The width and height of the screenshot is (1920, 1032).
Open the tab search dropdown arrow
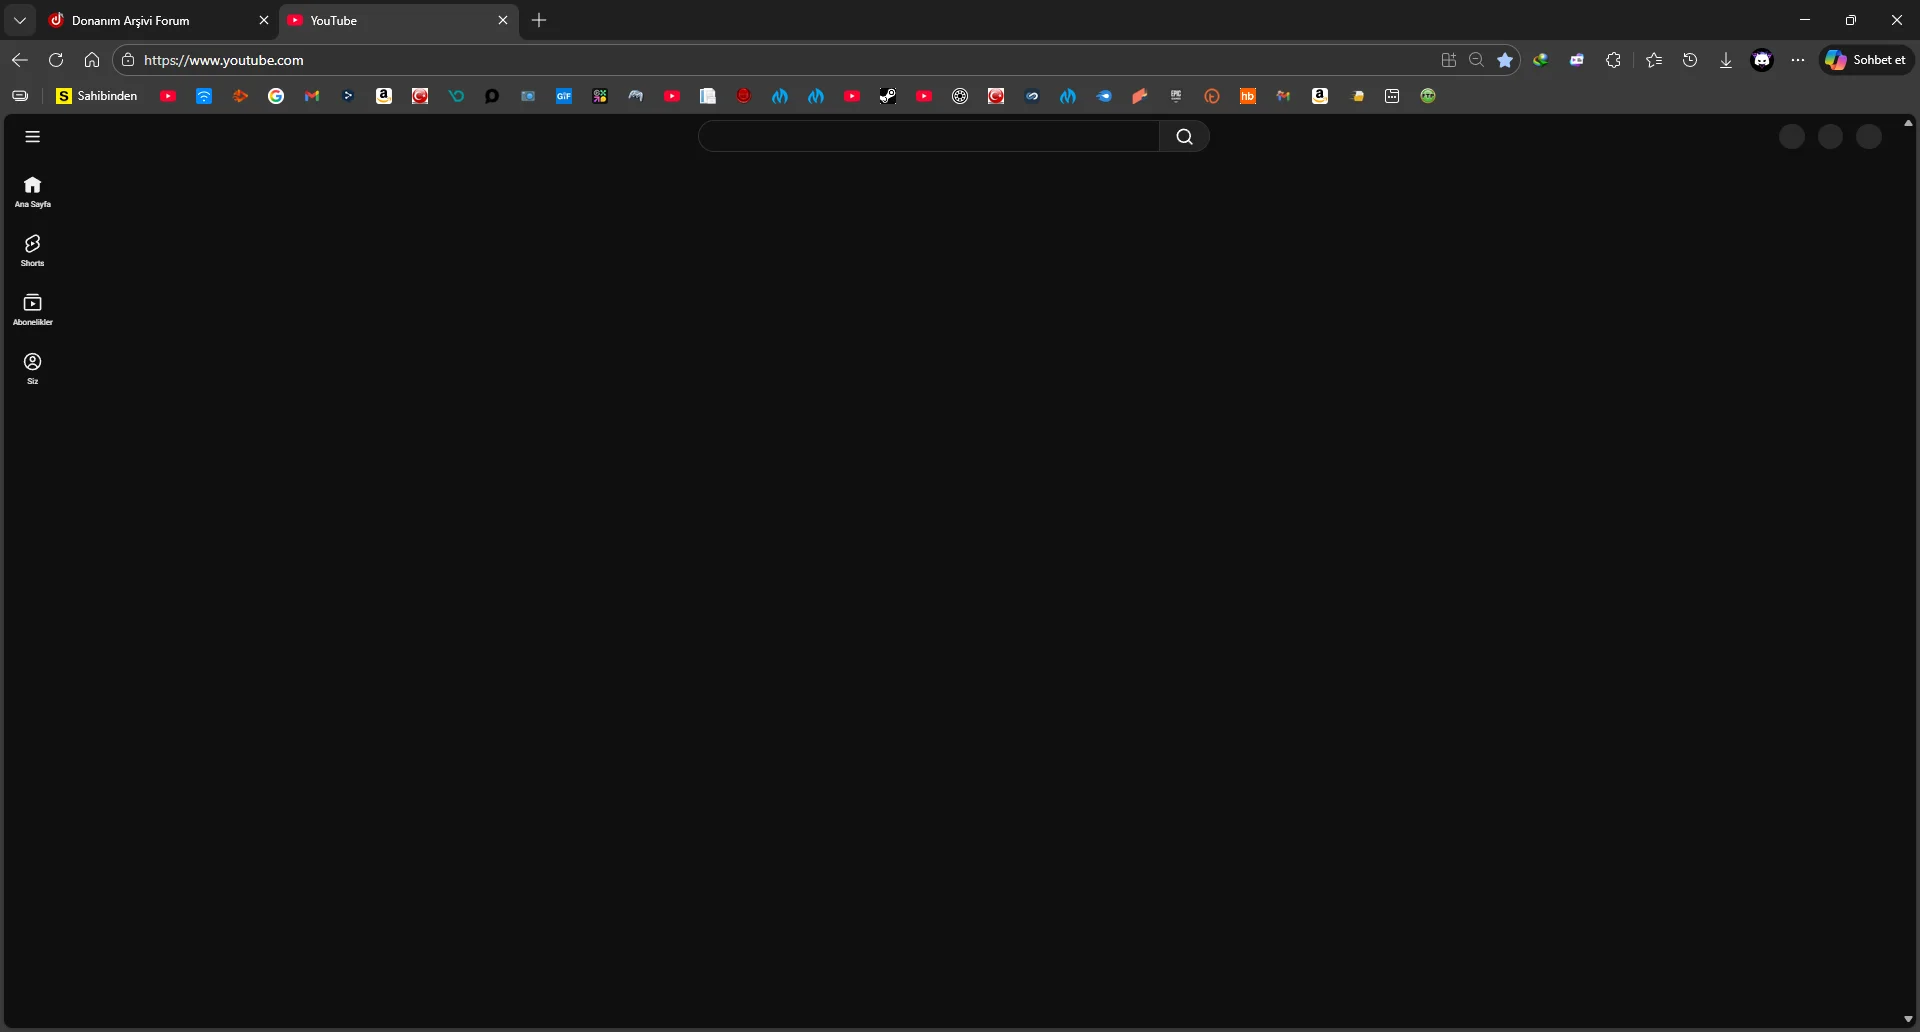pyautogui.click(x=20, y=20)
